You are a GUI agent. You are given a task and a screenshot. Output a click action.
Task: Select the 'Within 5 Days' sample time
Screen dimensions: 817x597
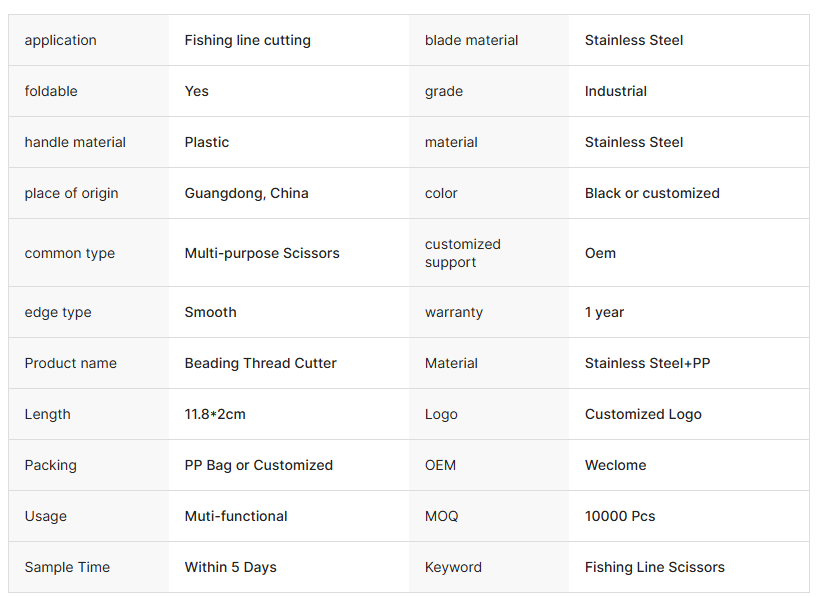click(230, 567)
